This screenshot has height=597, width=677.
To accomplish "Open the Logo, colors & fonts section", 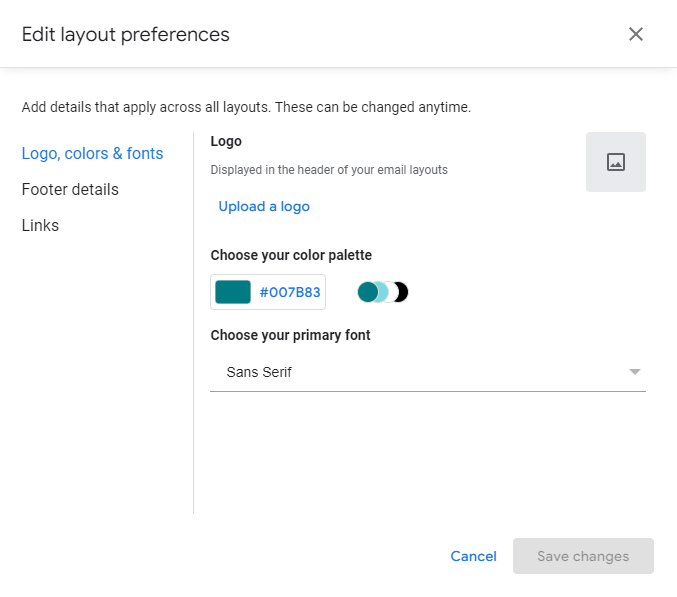I will 92,153.
